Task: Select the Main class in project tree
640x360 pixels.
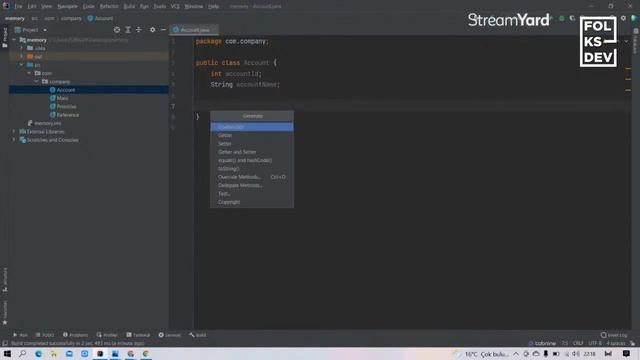Action: click(x=59, y=98)
